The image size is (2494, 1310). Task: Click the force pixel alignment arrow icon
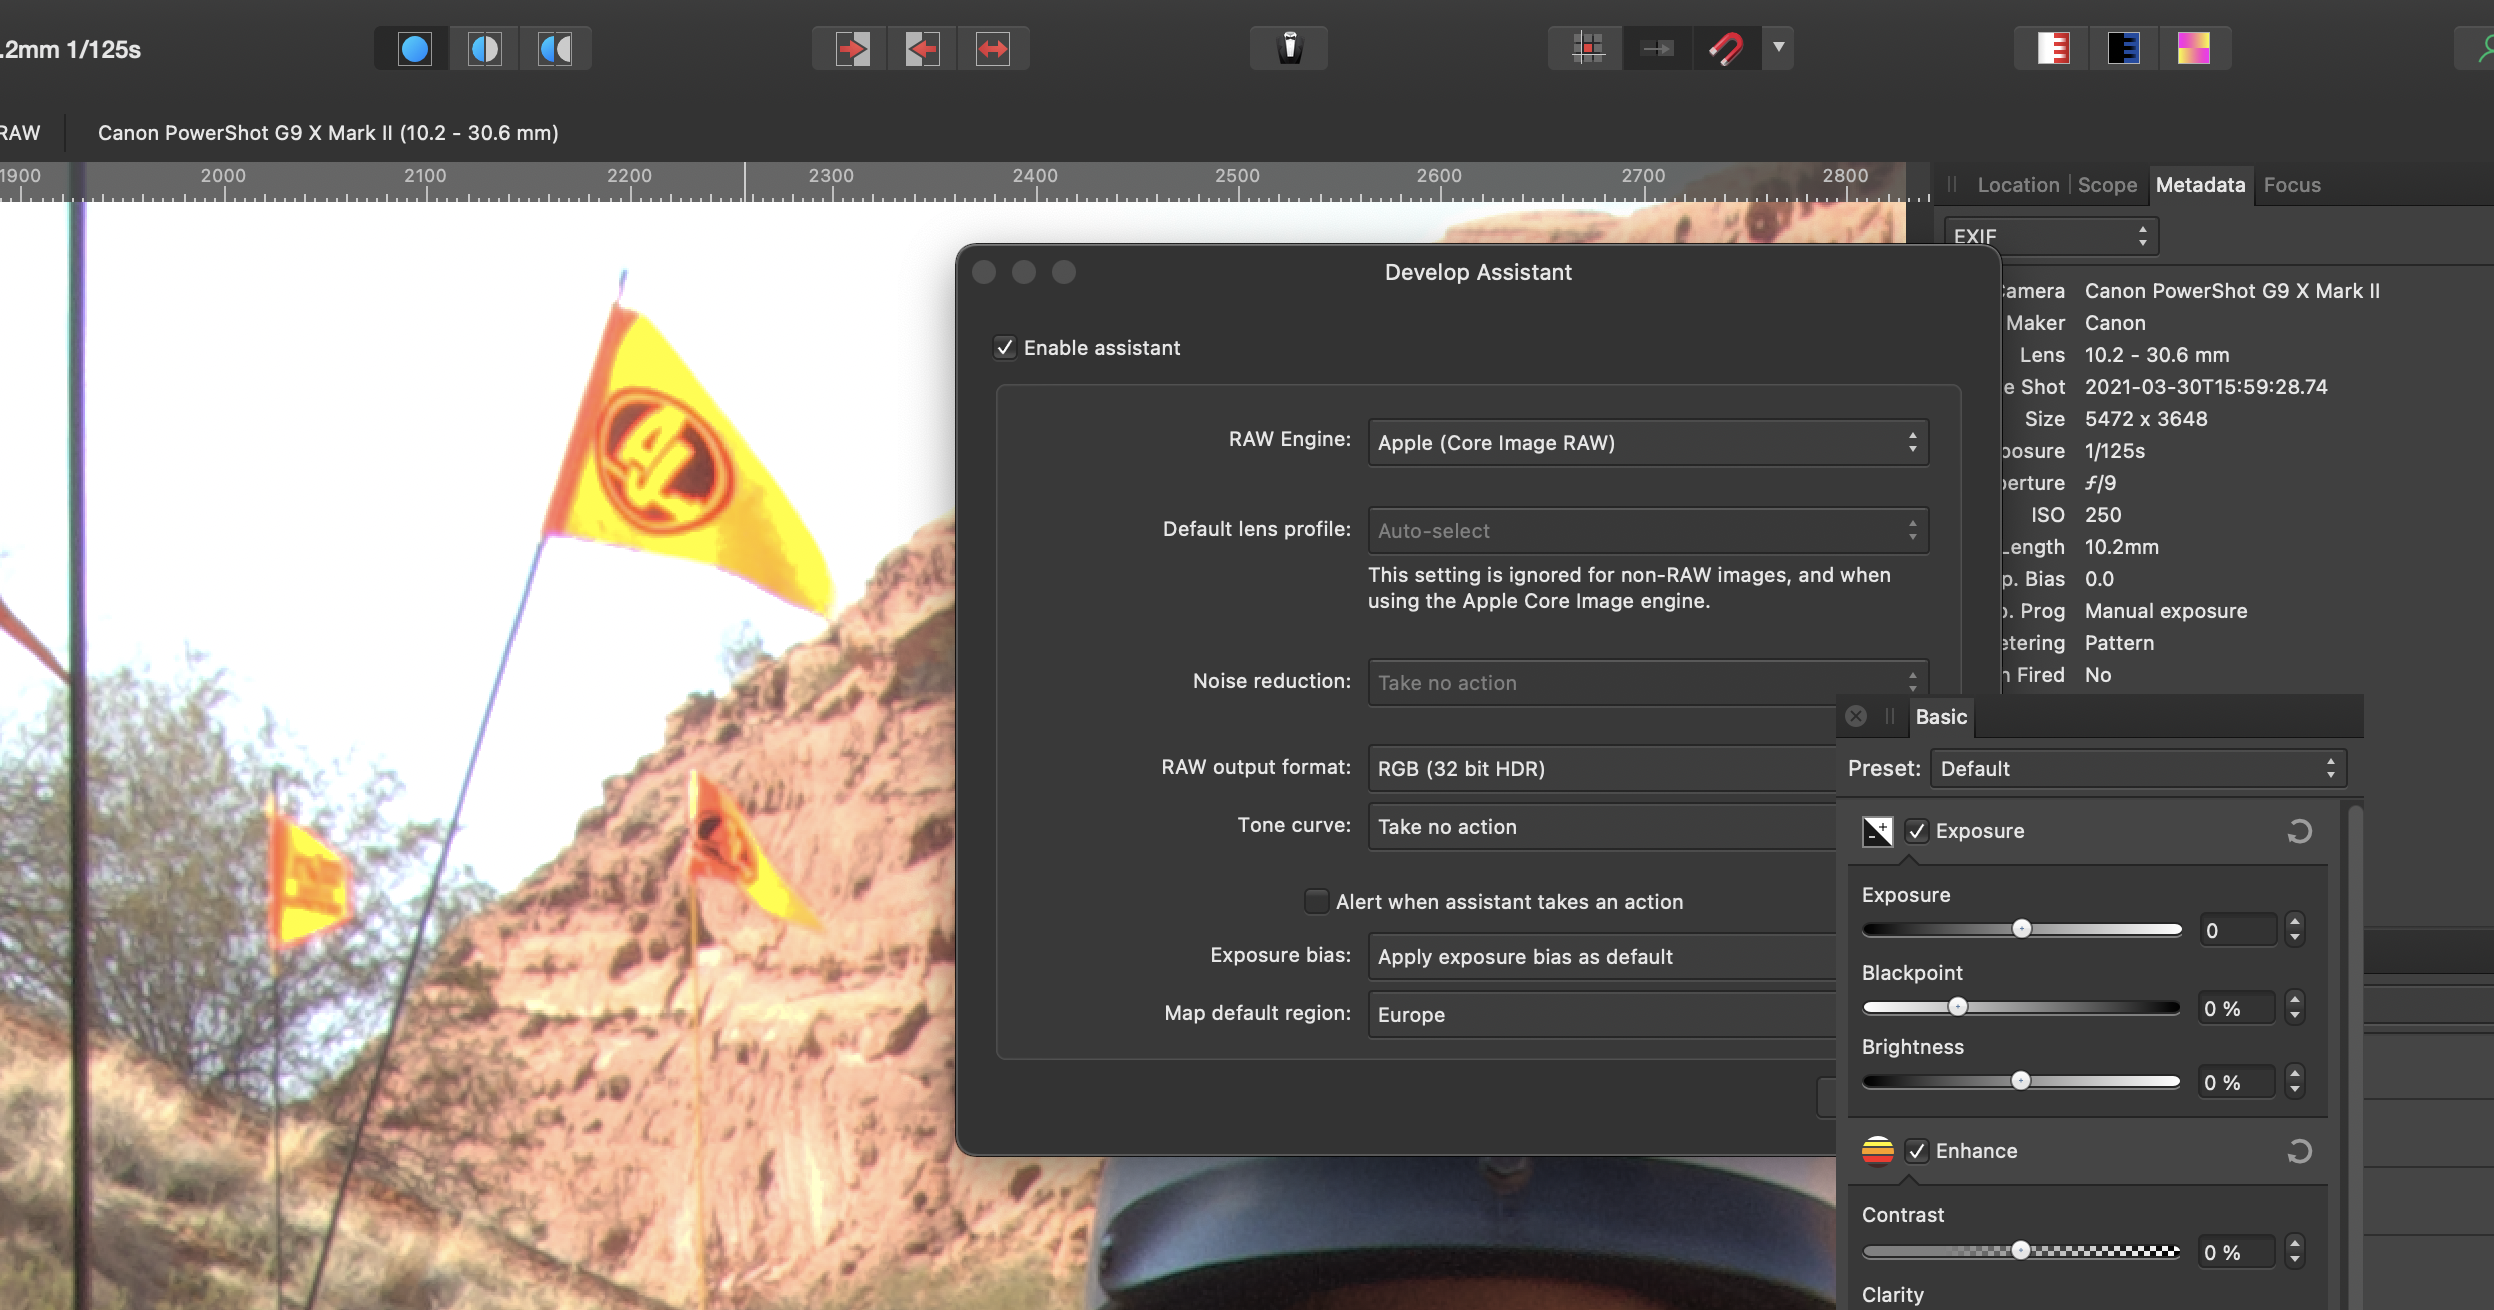coord(1657,48)
